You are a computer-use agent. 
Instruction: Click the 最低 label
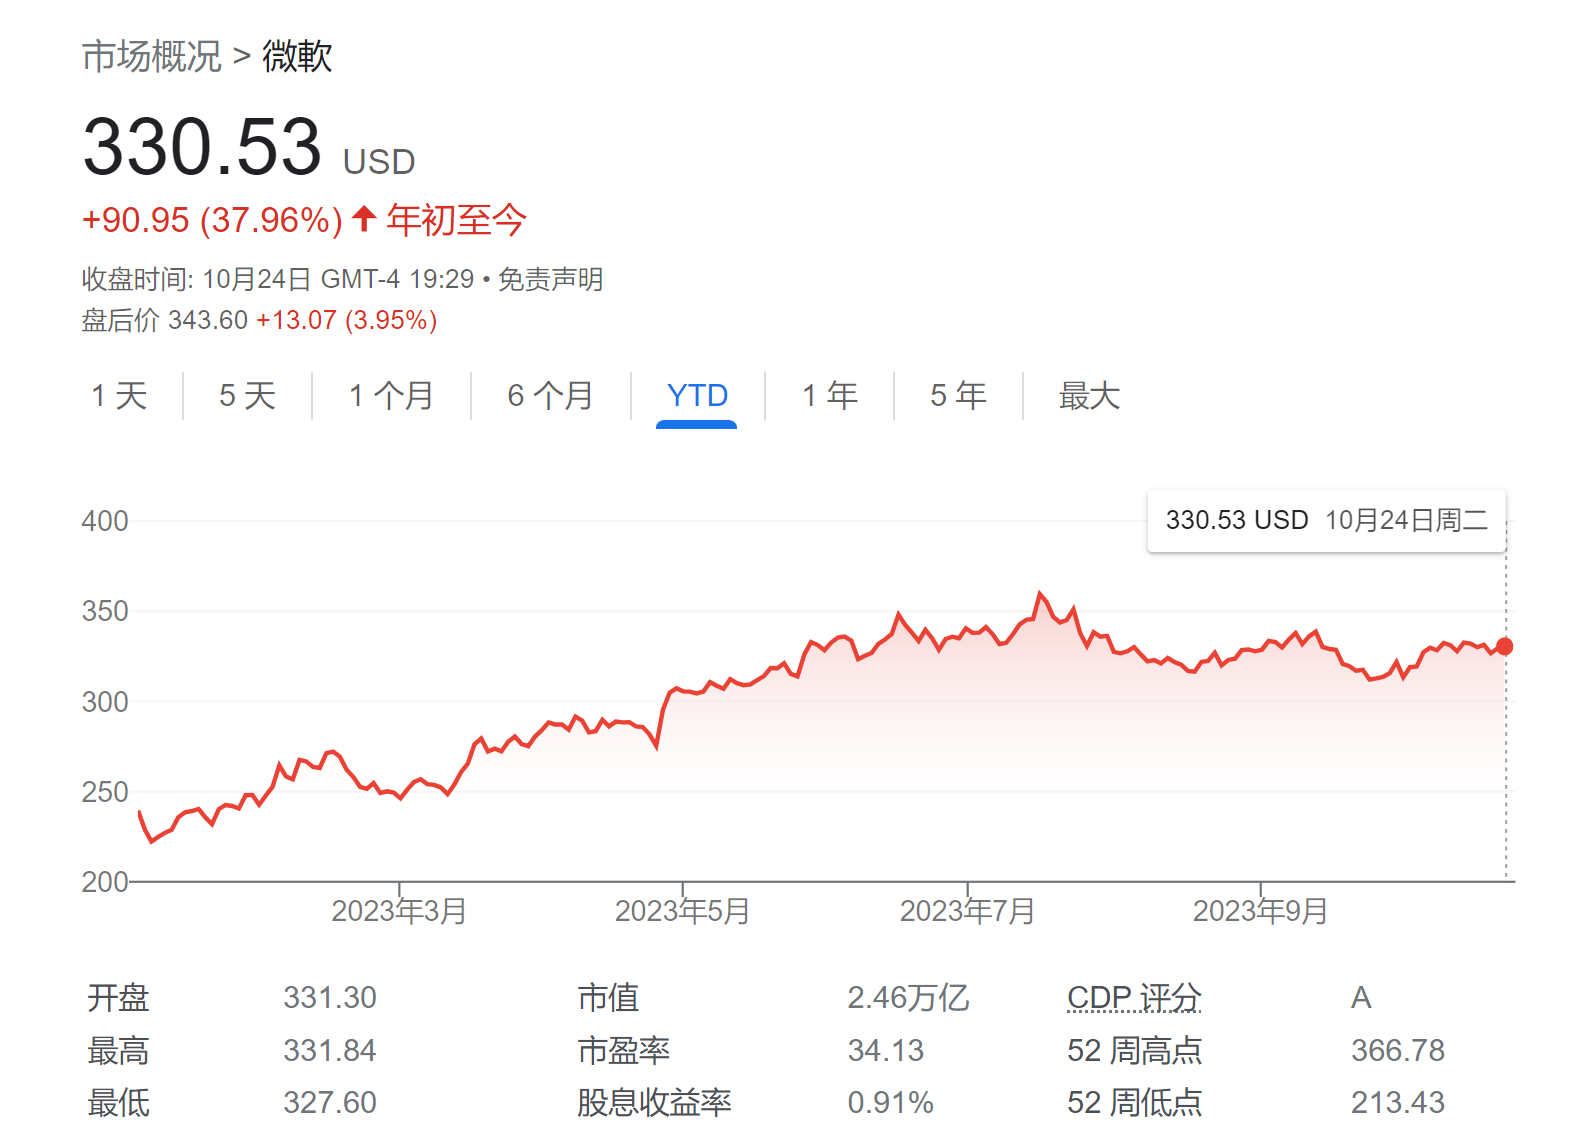tap(118, 1103)
